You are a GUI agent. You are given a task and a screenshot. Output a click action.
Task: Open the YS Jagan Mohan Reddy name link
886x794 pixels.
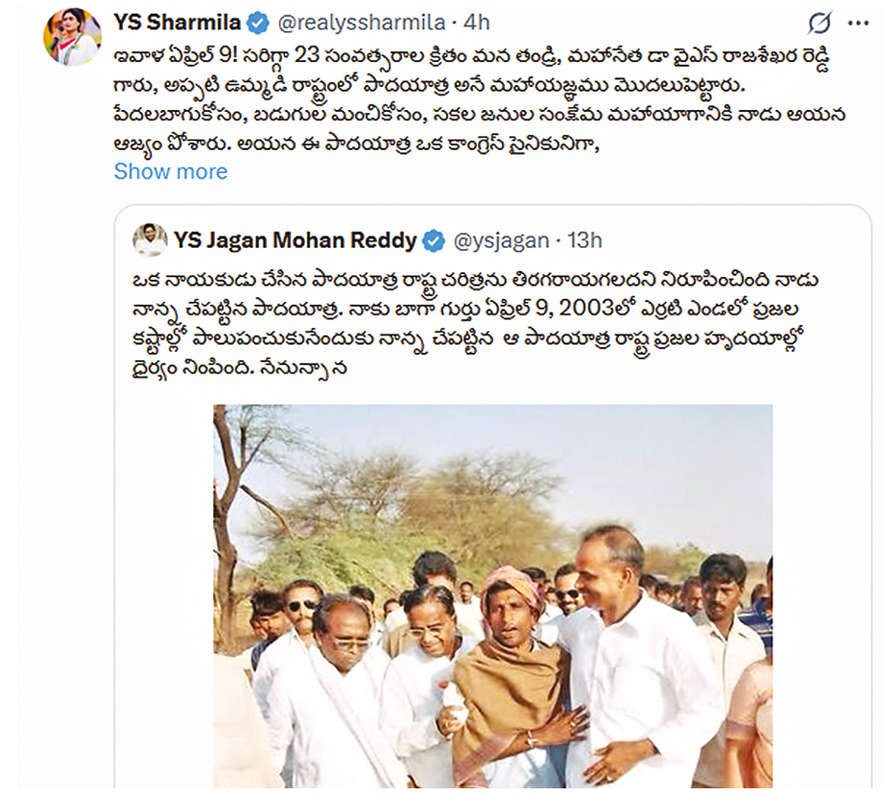pyautogui.click(x=295, y=241)
